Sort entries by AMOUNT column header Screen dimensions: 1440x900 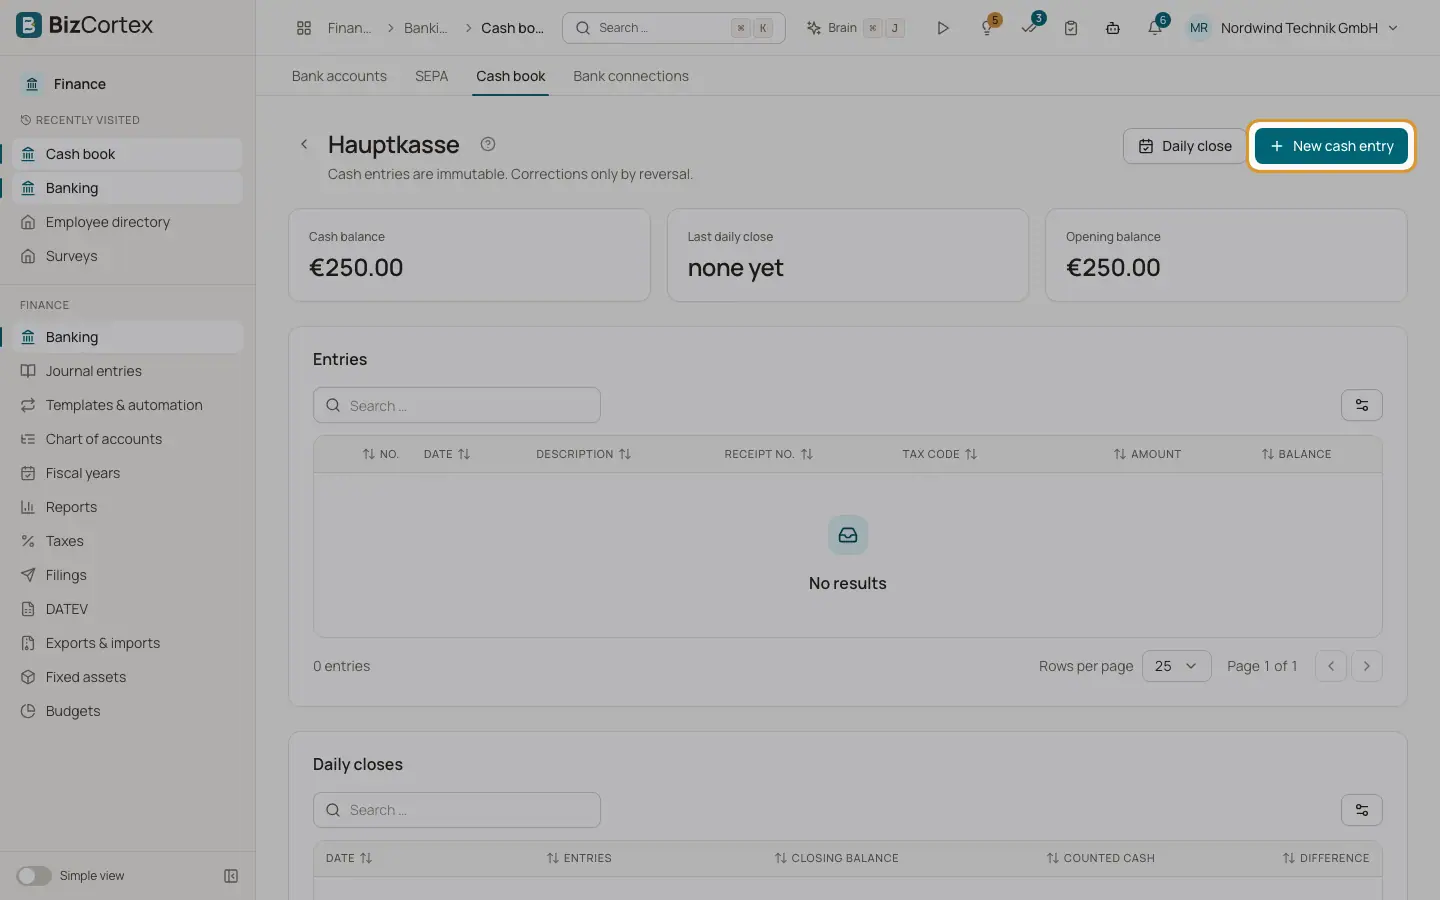pyautogui.click(x=1147, y=454)
